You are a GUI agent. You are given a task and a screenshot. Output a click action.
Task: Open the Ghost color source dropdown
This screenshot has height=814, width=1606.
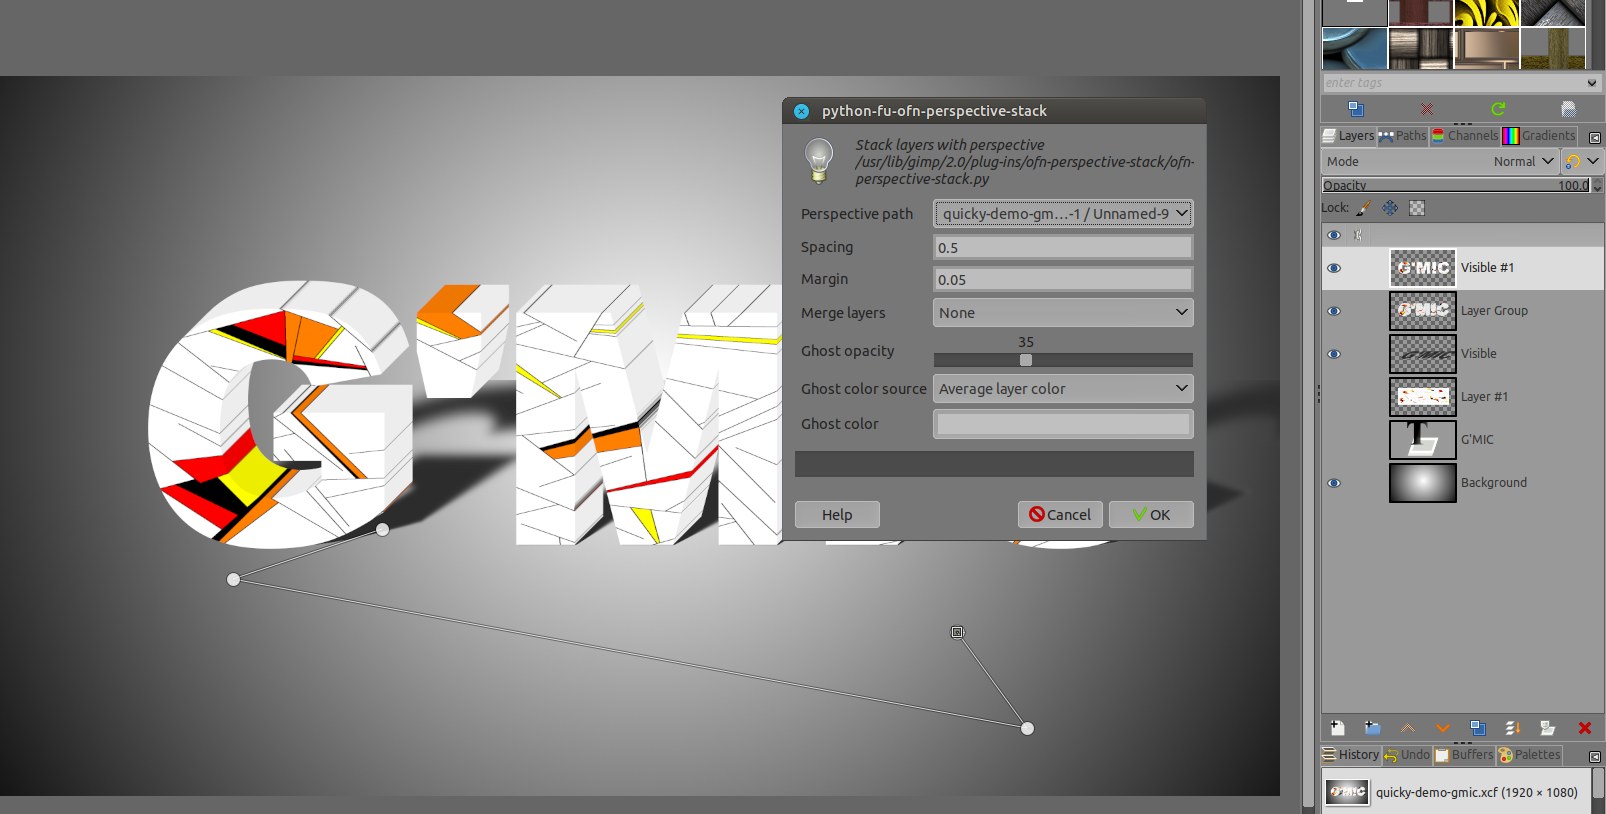click(1063, 389)
